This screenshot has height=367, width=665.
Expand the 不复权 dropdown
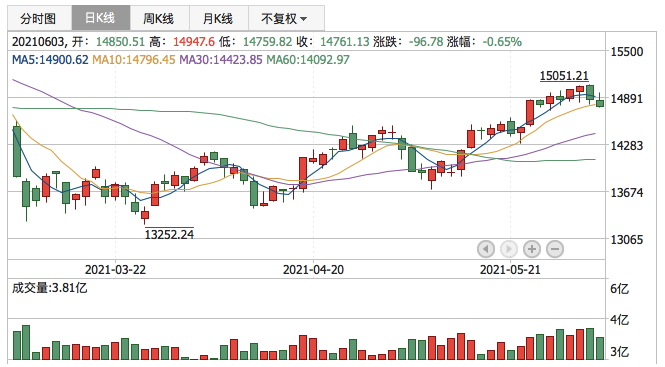coord(286,18)
